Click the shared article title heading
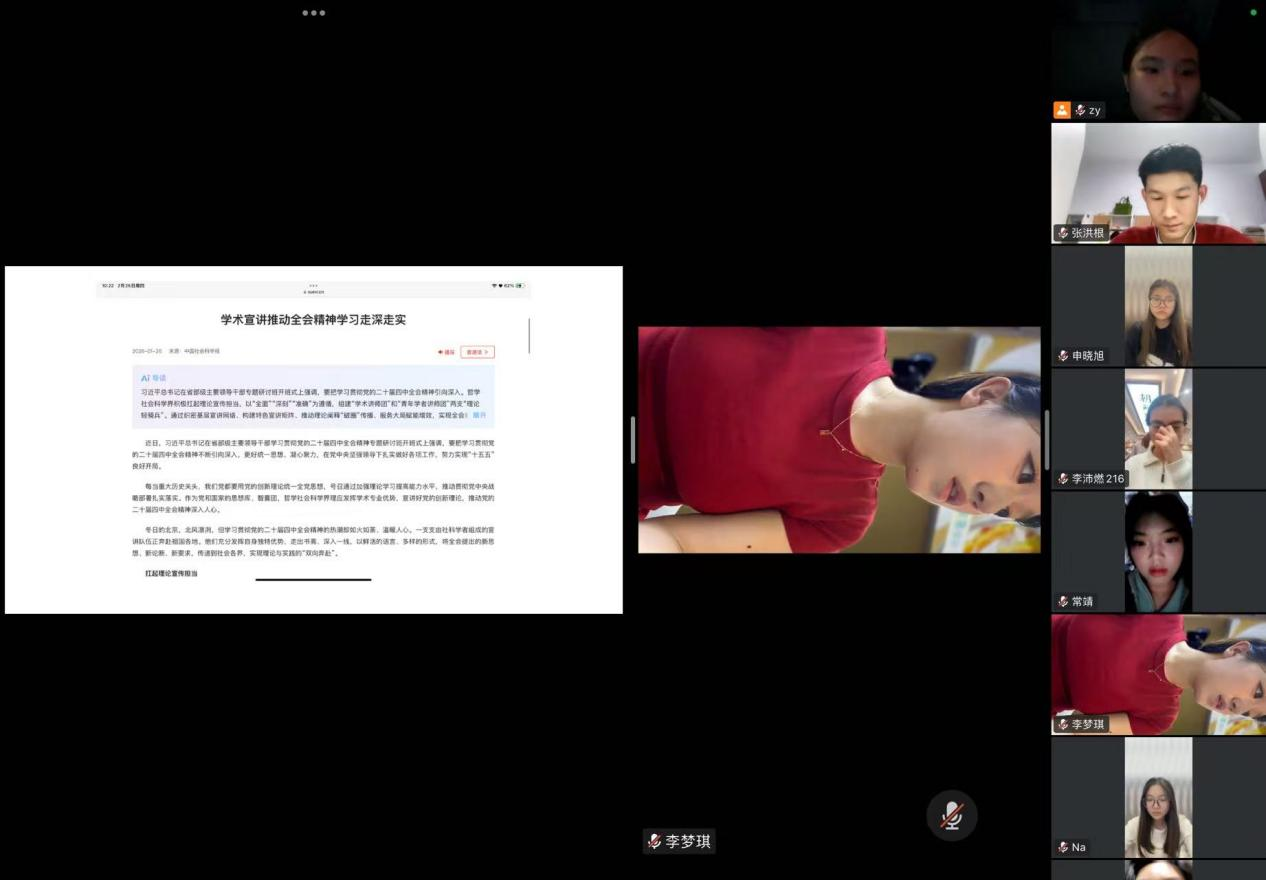1266x880 pixels. coord(313,320)
